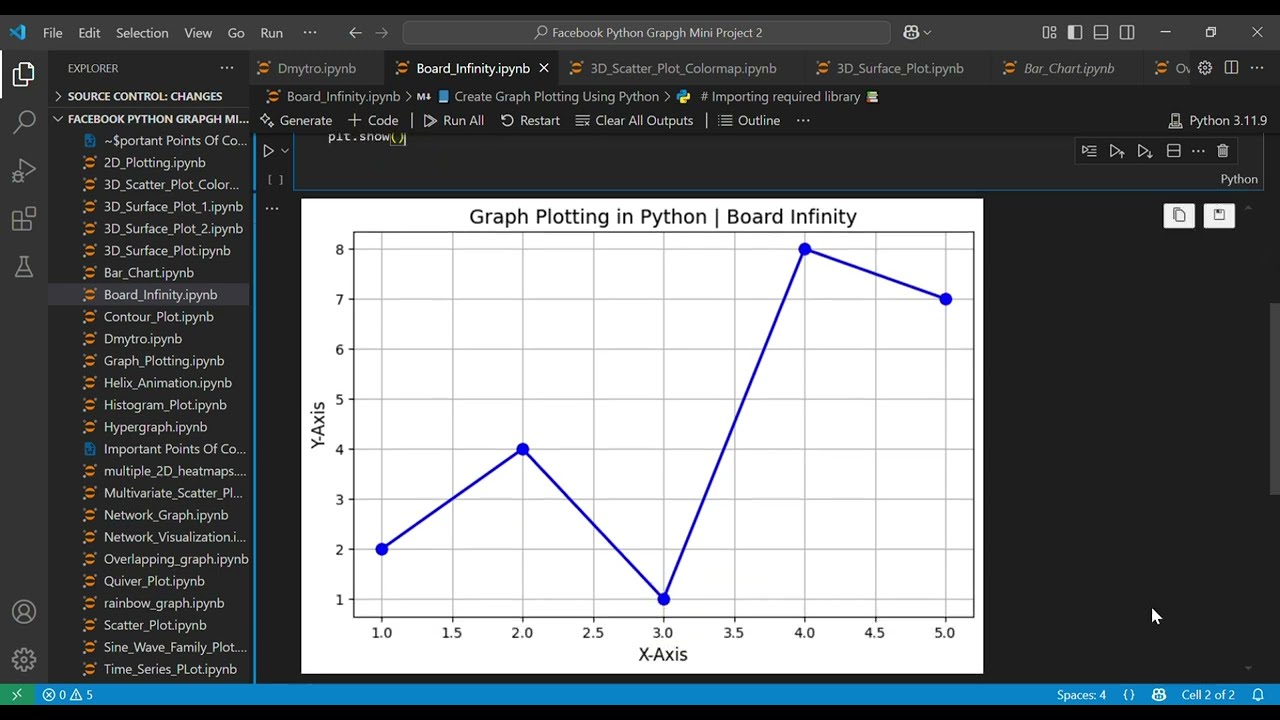Viewport: 1280px width, 720px height.
Task: Click the notebook vertical scrollbar thumb
Action: 1273,398
